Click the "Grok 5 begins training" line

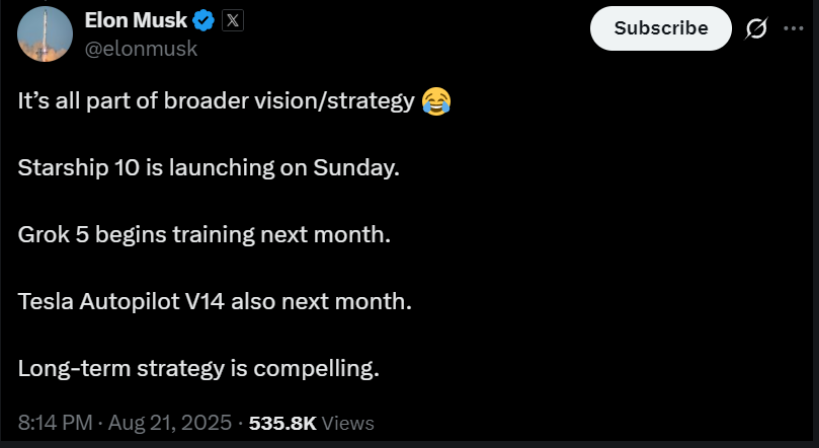click(204, 235)
